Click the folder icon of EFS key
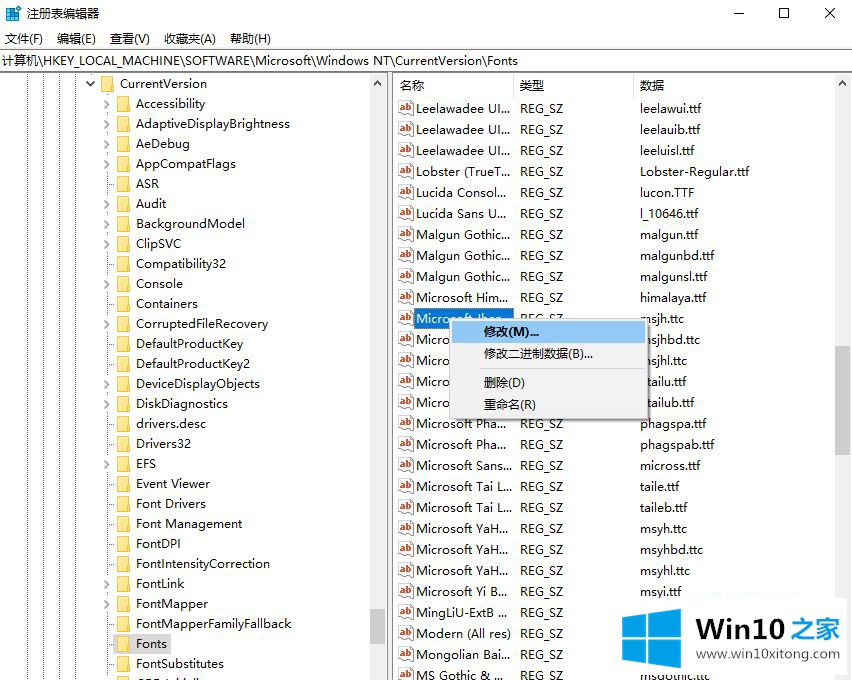The height and width of the screenshot is (680, 852). [123, 464]
